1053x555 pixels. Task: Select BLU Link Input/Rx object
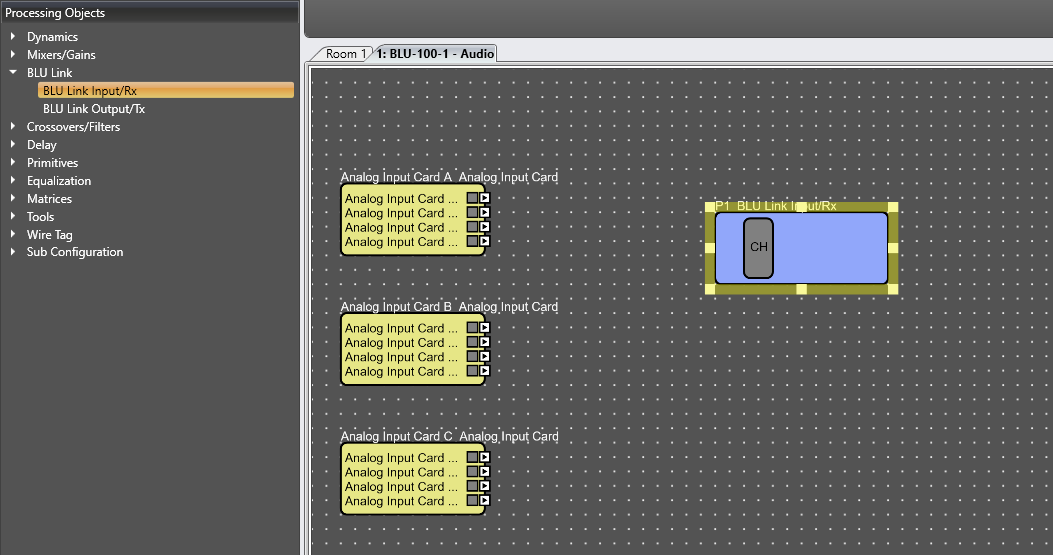pyautogui.click(x=166, y=90)
